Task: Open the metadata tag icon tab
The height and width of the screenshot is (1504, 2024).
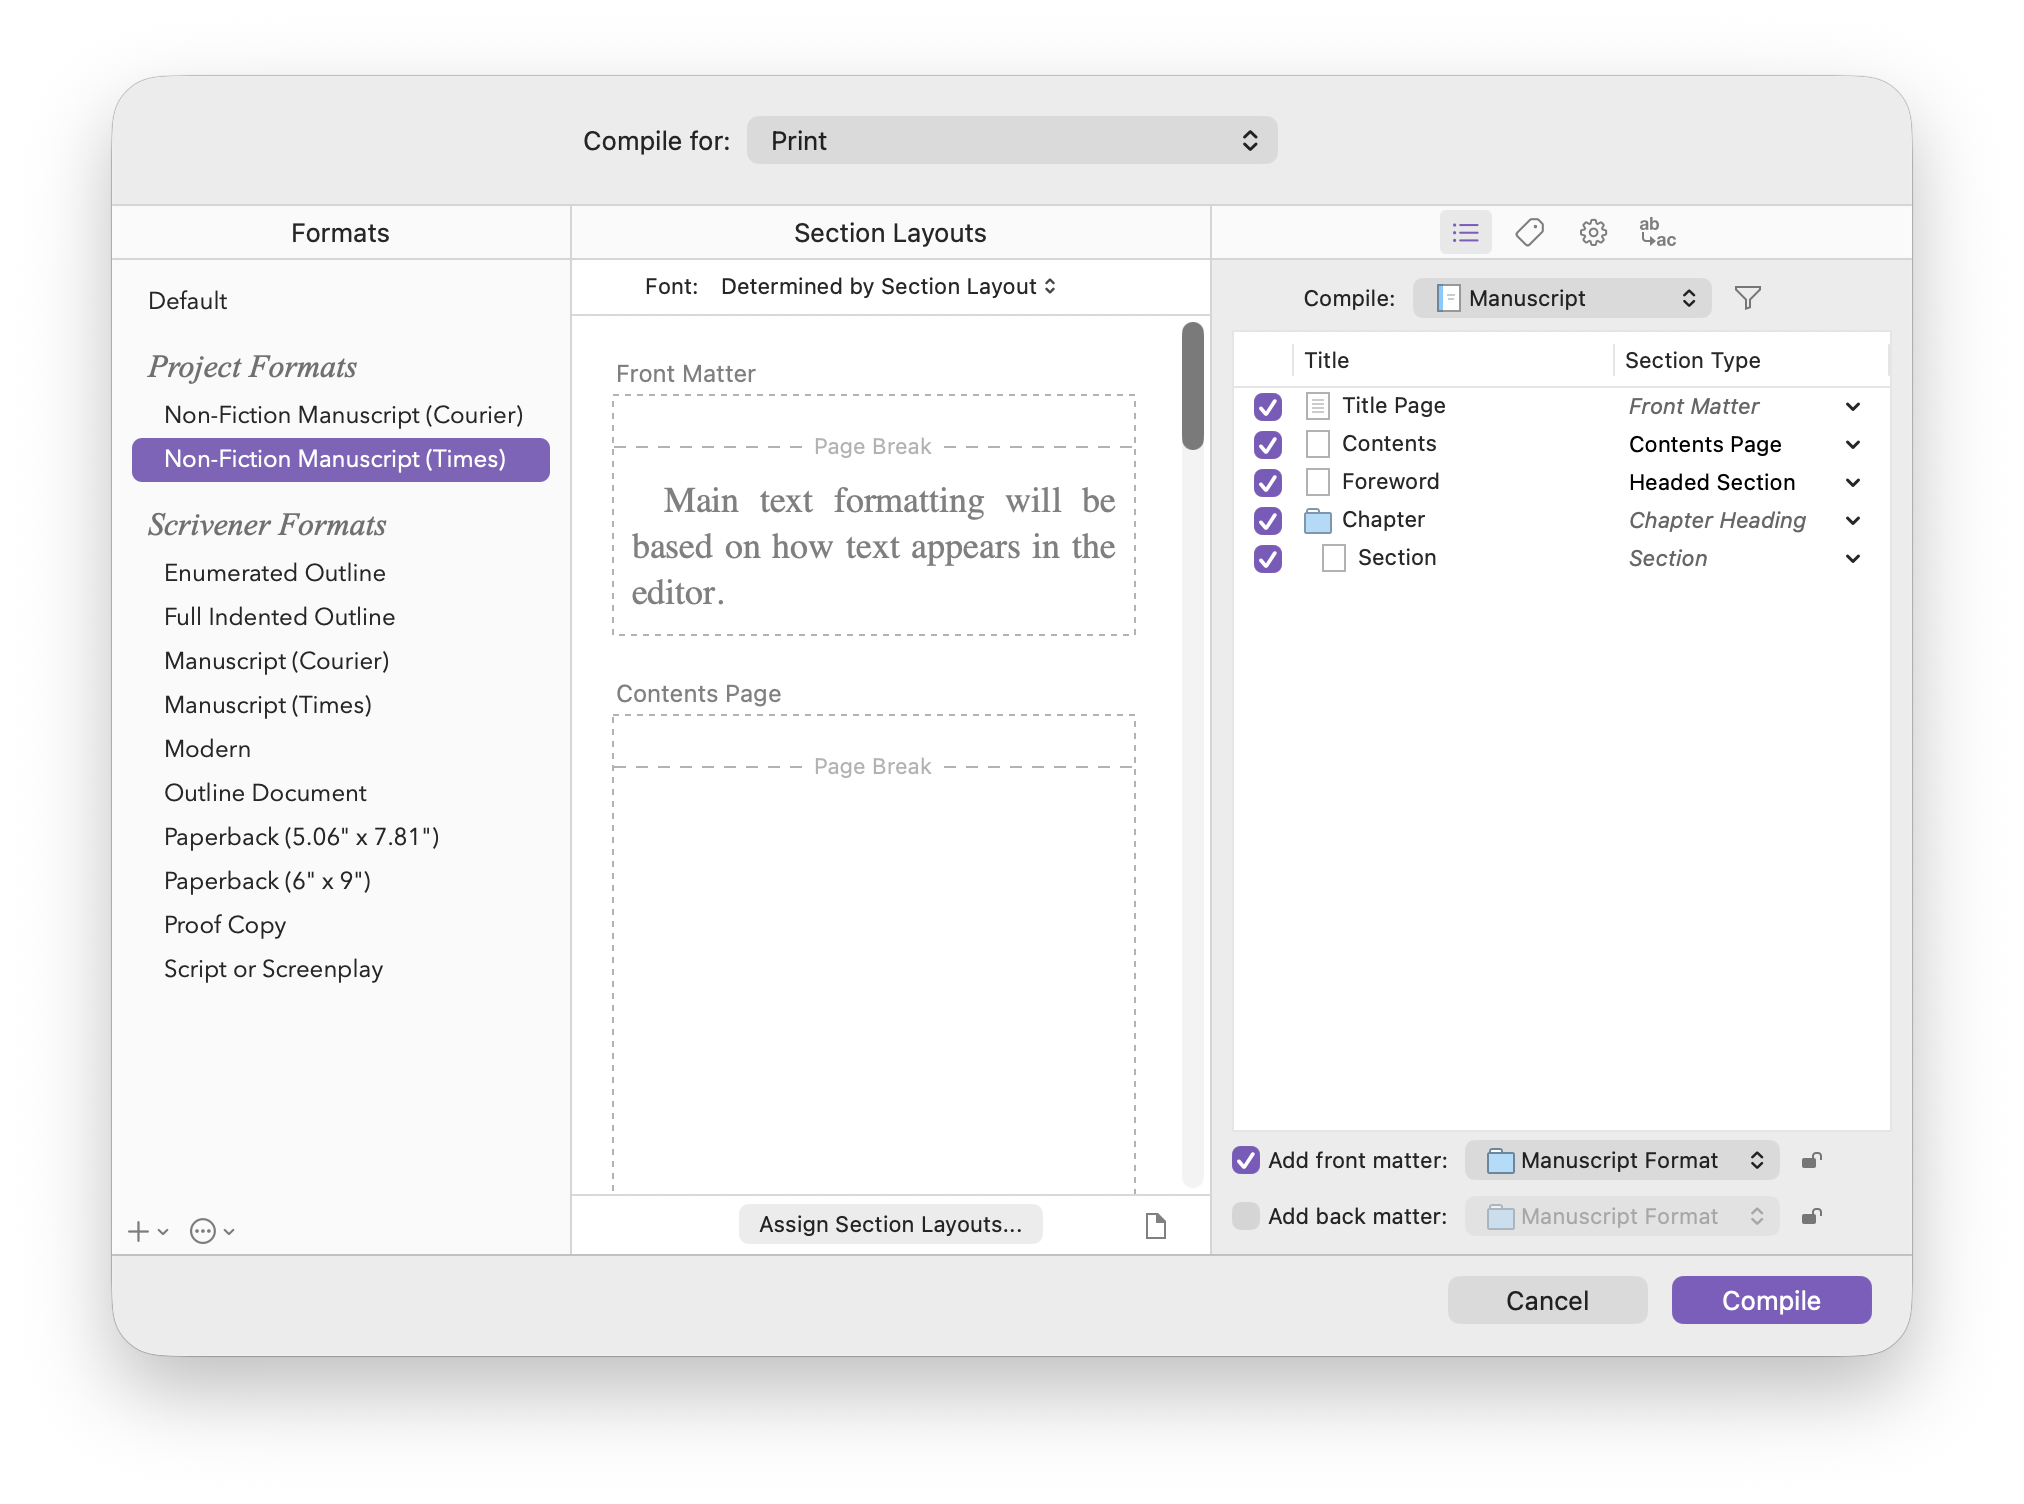Action: (x=1529, y=233)
